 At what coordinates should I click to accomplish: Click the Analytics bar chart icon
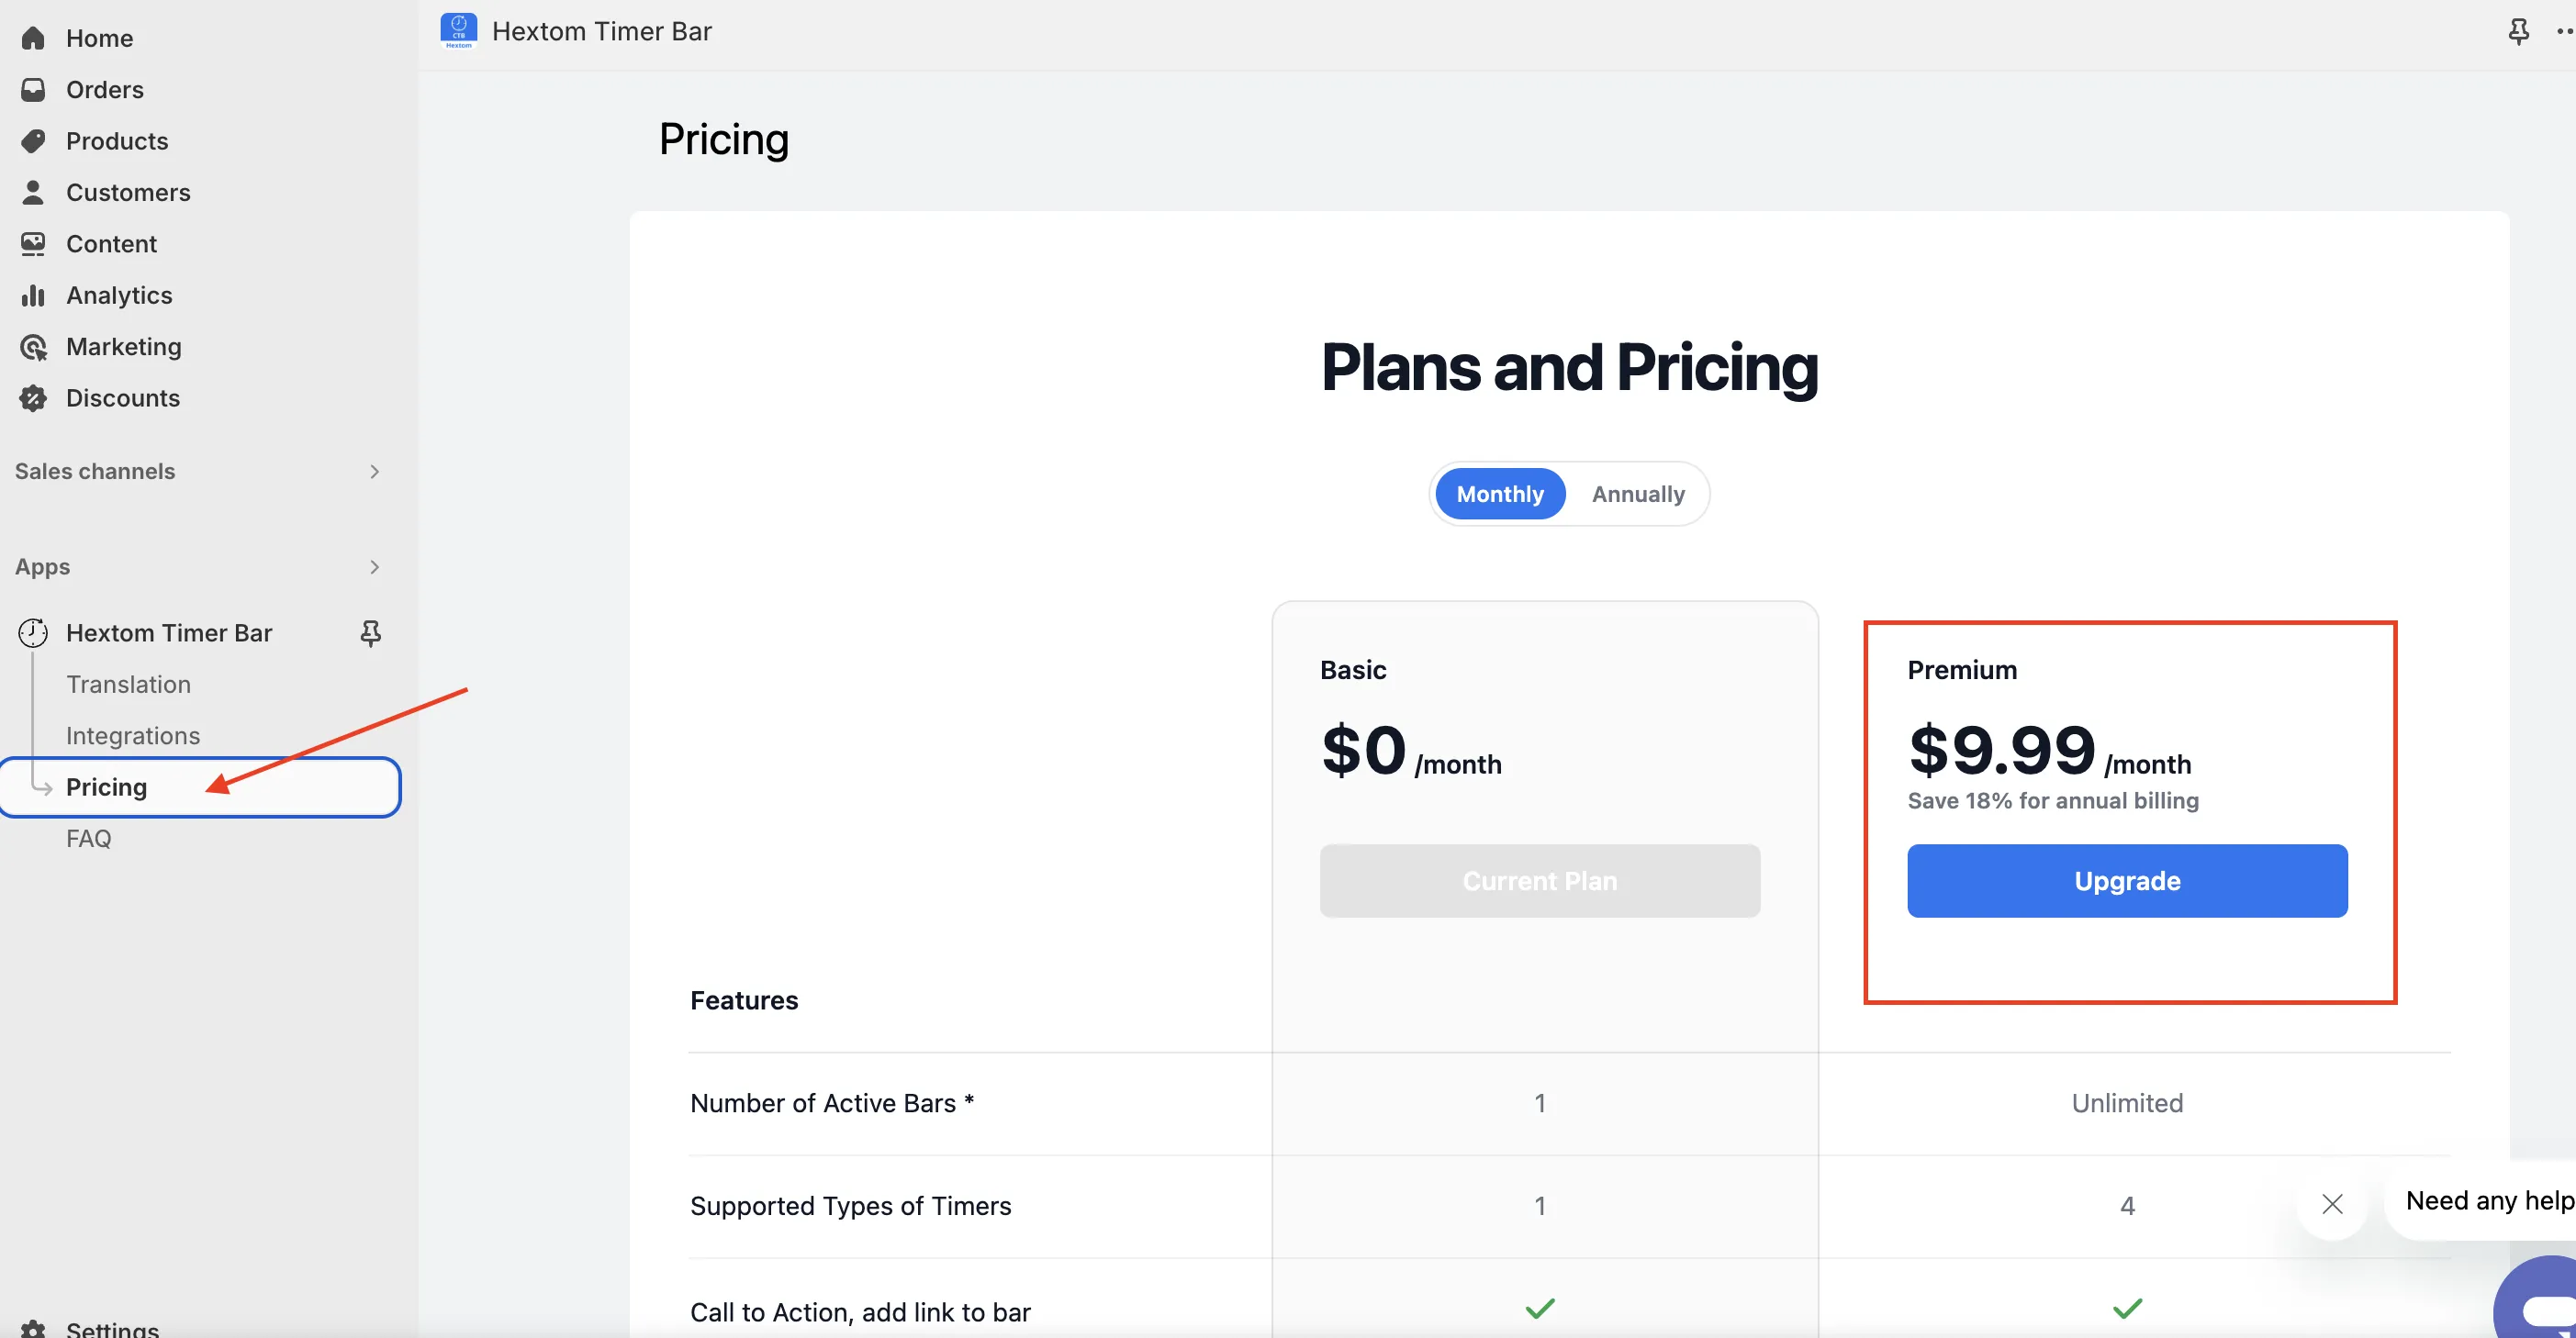(33, 295)
